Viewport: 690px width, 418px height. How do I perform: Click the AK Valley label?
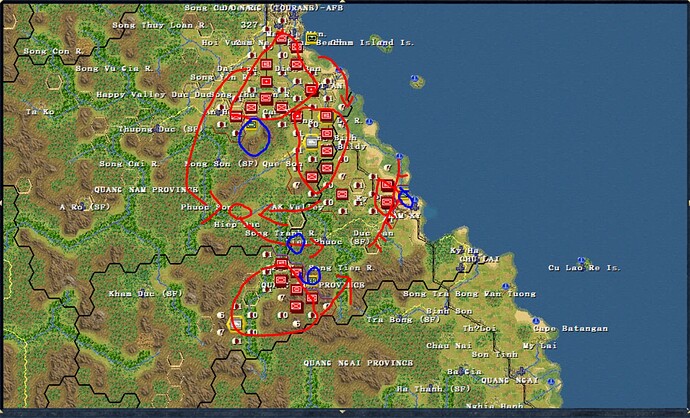pyautogui.click(x=297, y=207)
